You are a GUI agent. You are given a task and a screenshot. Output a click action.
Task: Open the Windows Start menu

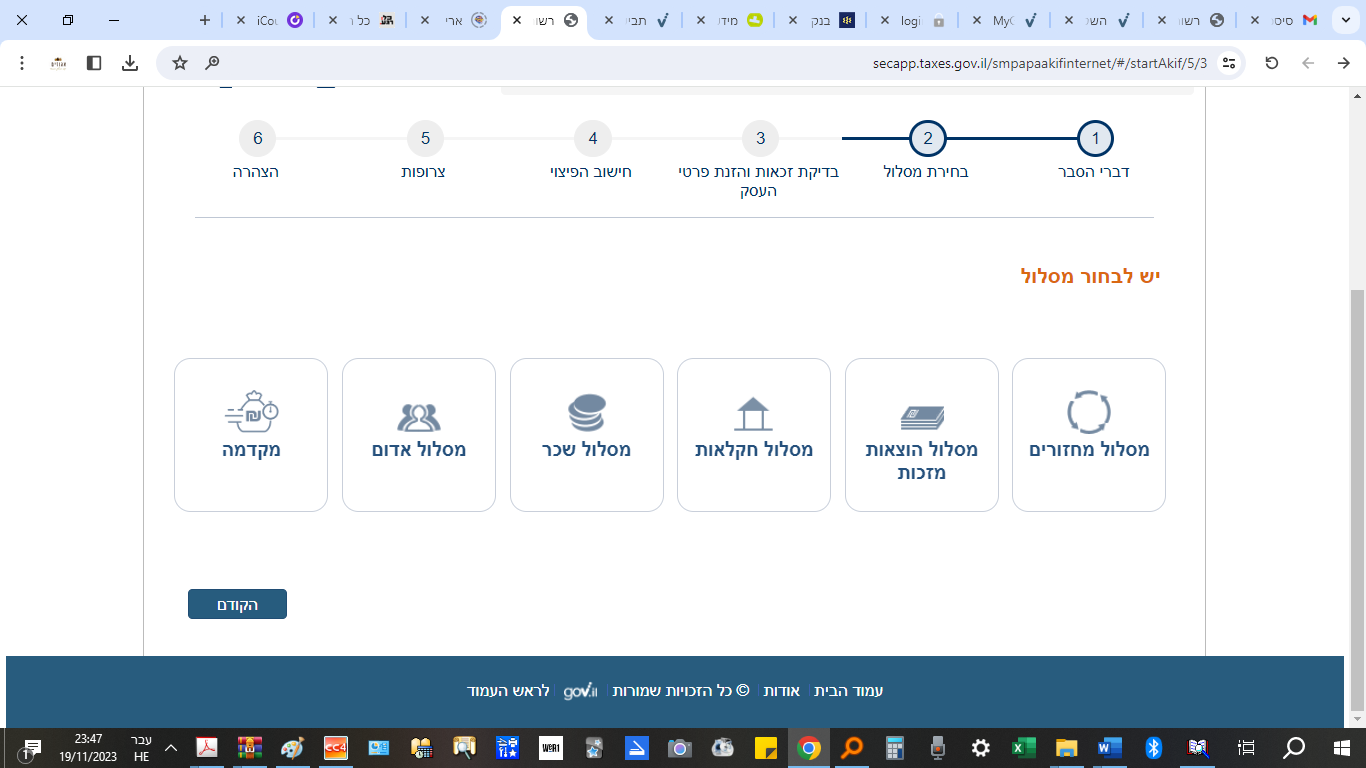coord(1342,748)
